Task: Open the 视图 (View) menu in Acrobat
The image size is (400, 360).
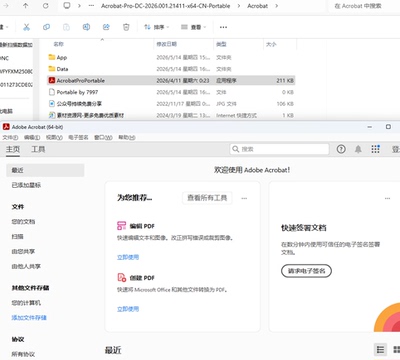Action: [x=54, y=137]
